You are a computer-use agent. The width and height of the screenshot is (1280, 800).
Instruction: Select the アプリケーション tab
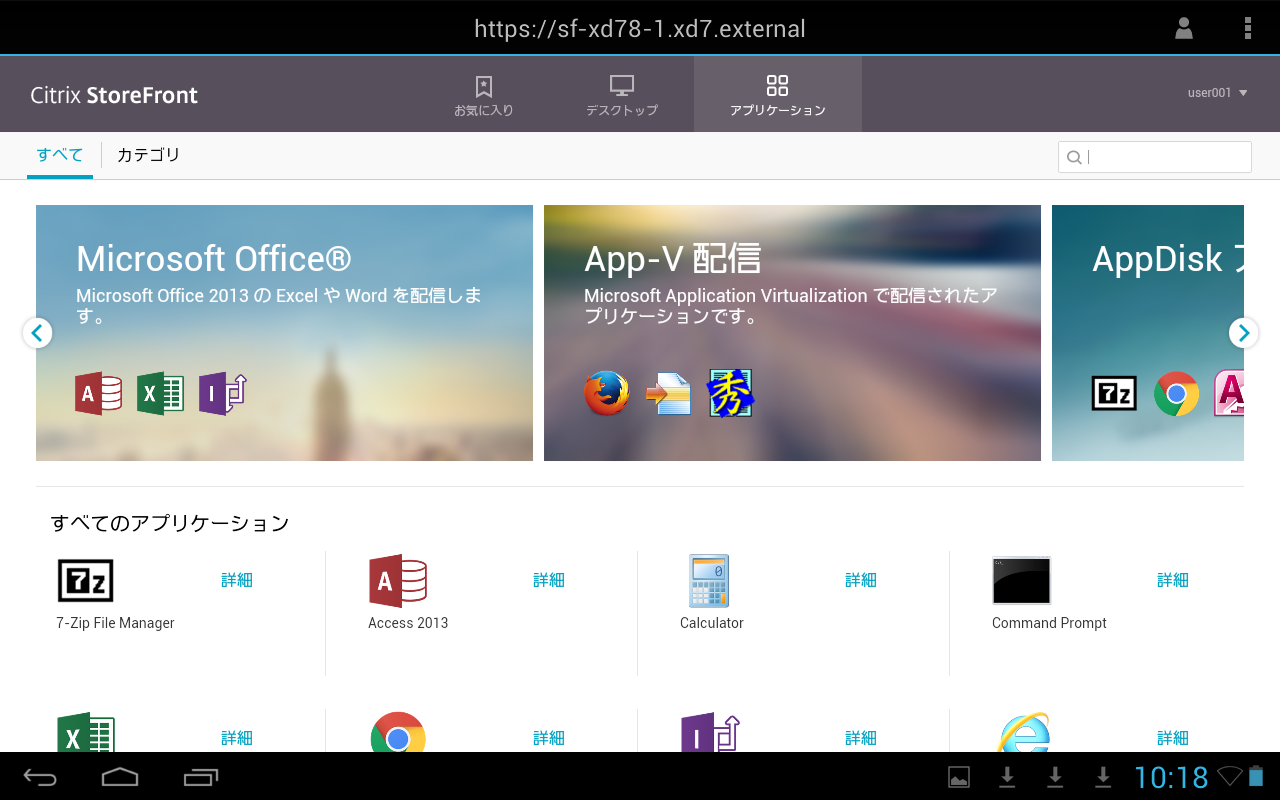coord(778,94)
